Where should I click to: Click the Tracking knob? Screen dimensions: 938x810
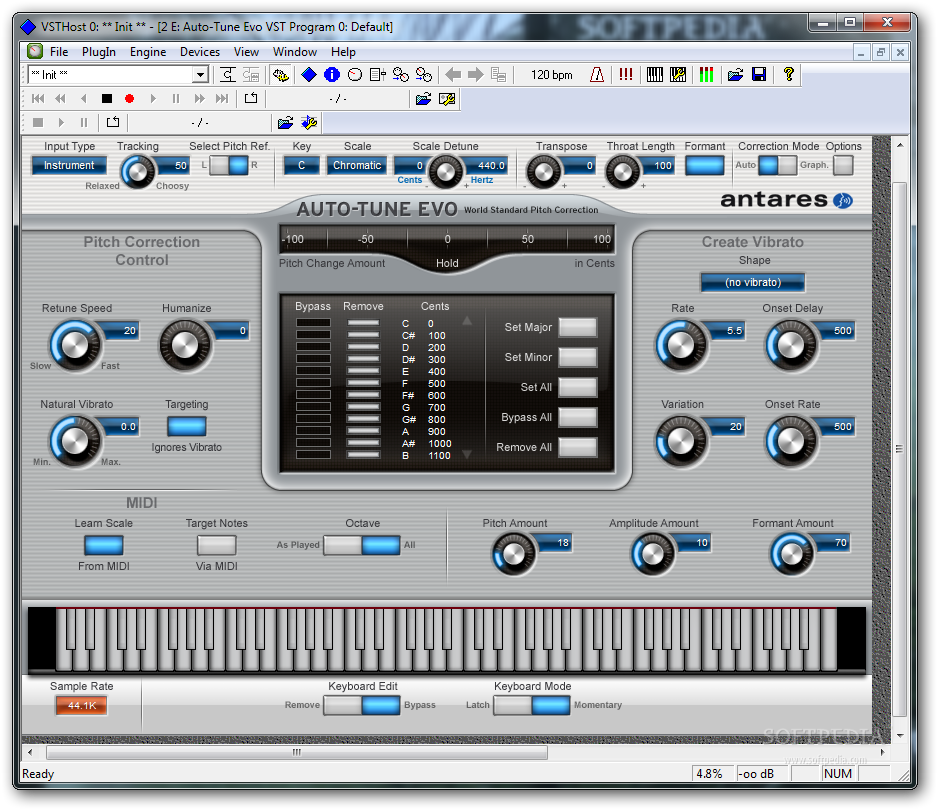[x=138, y=172]
